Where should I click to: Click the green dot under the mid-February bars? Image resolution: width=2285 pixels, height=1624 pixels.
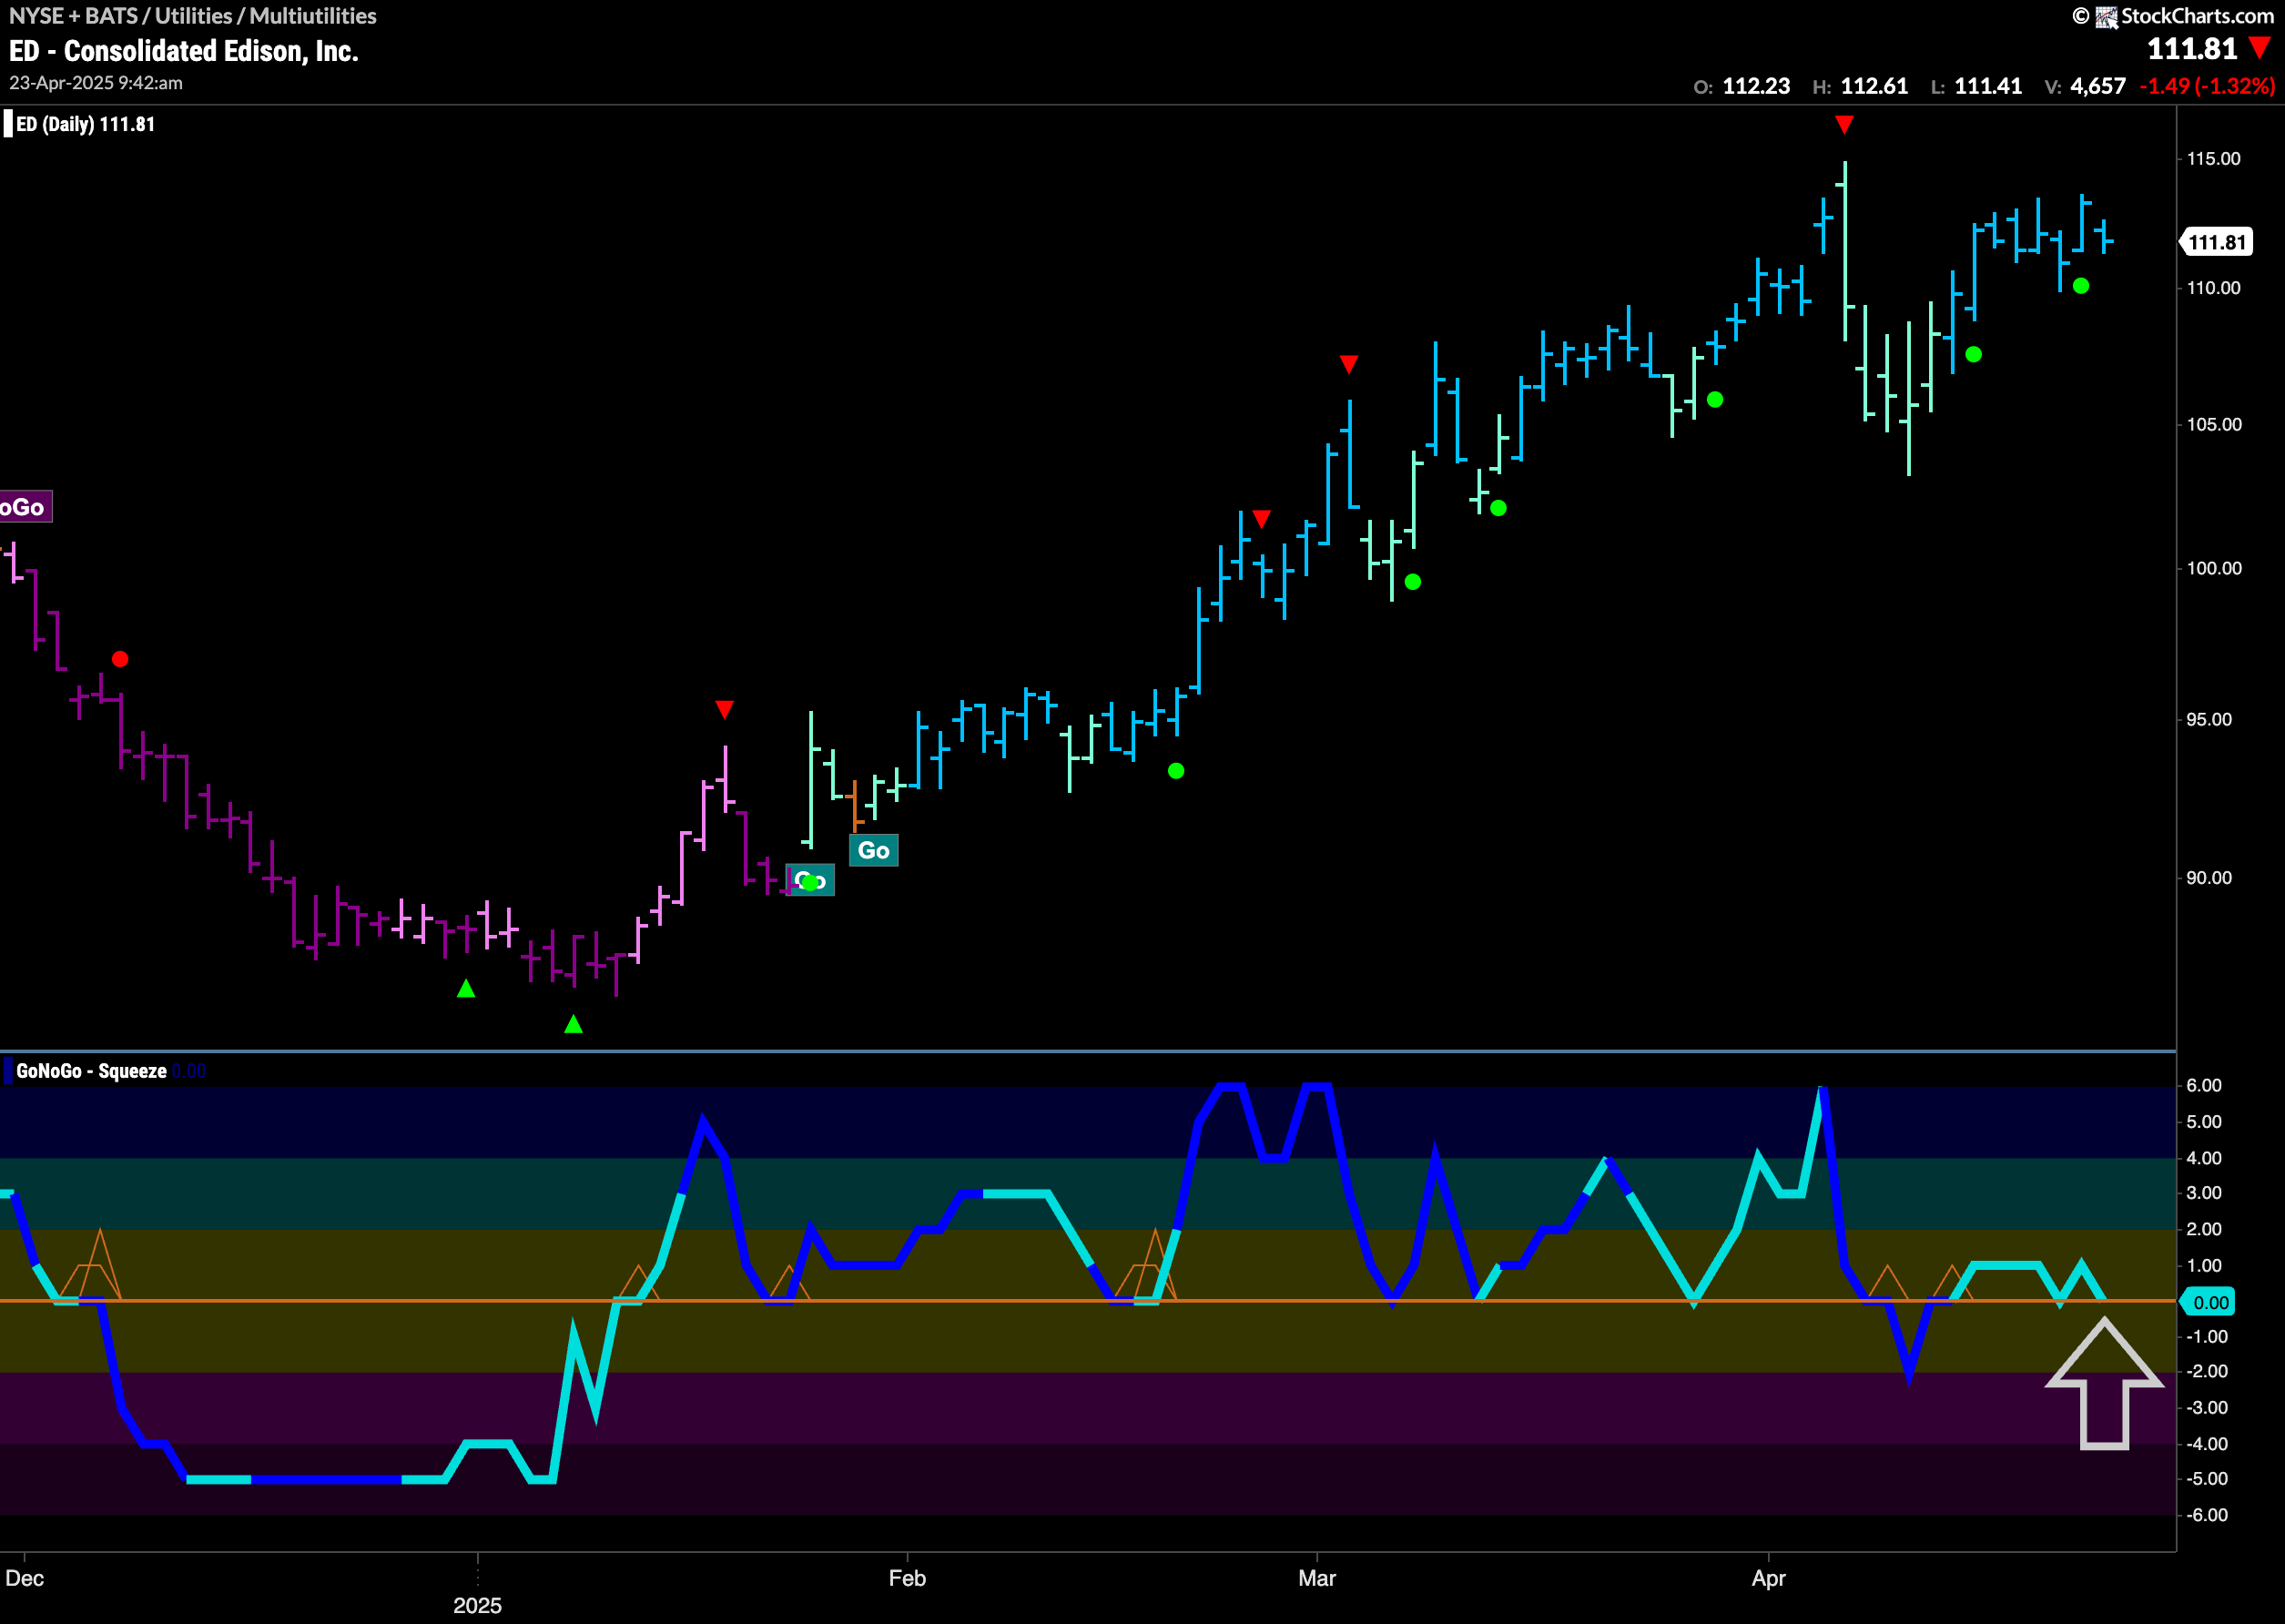1176,771
